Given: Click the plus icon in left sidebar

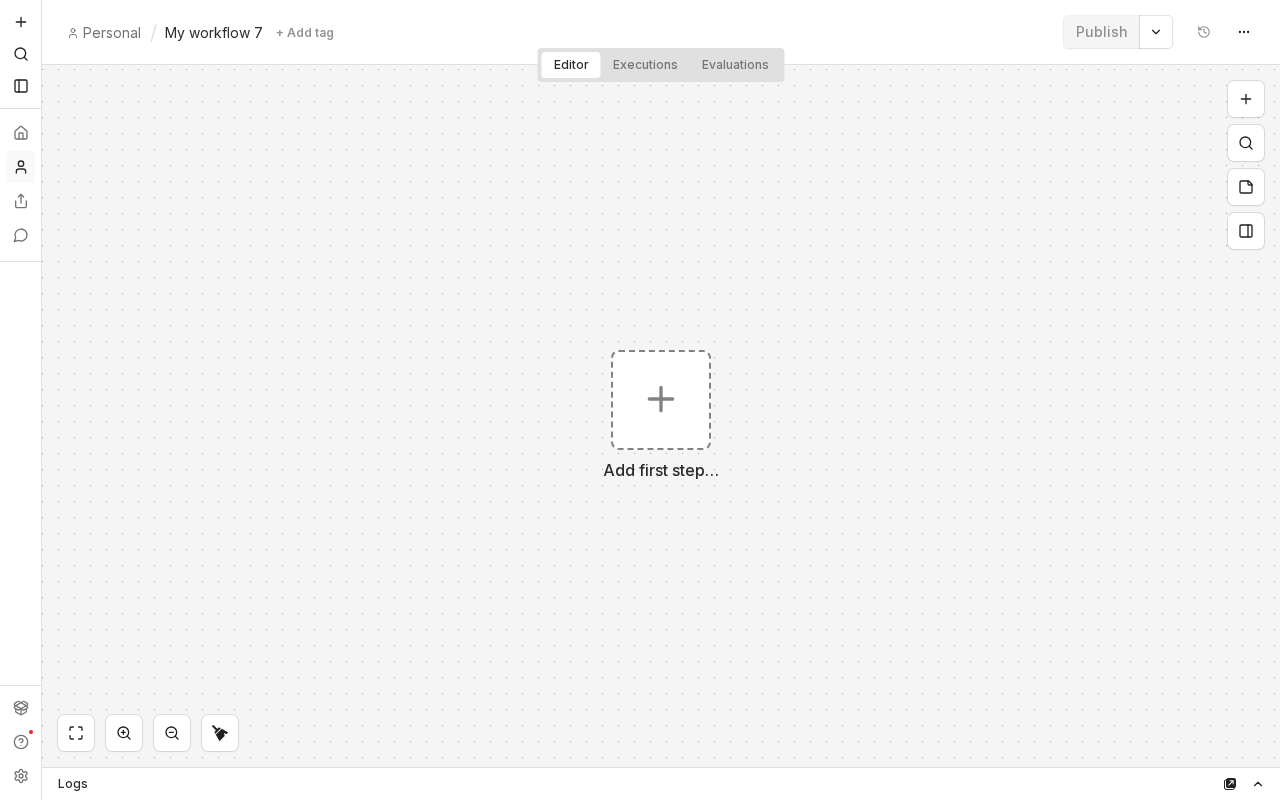Looking at the screenshot, I should tap(21, 22).
